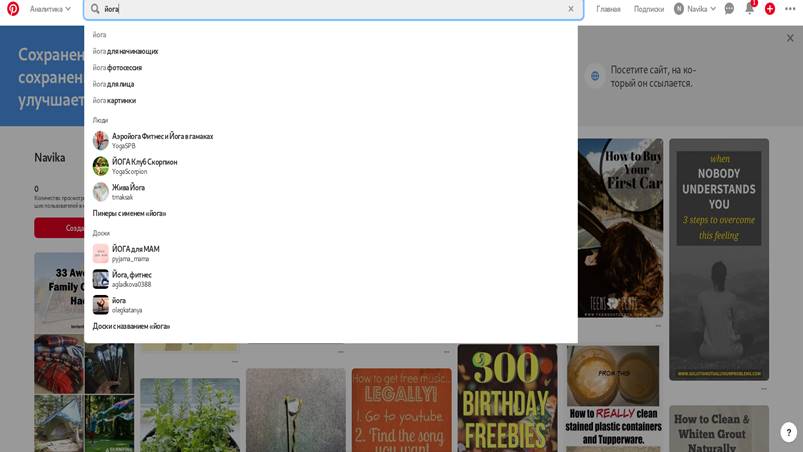Open the Подписки tab
This screenshot has width=803, height=452.
point(648,9)
